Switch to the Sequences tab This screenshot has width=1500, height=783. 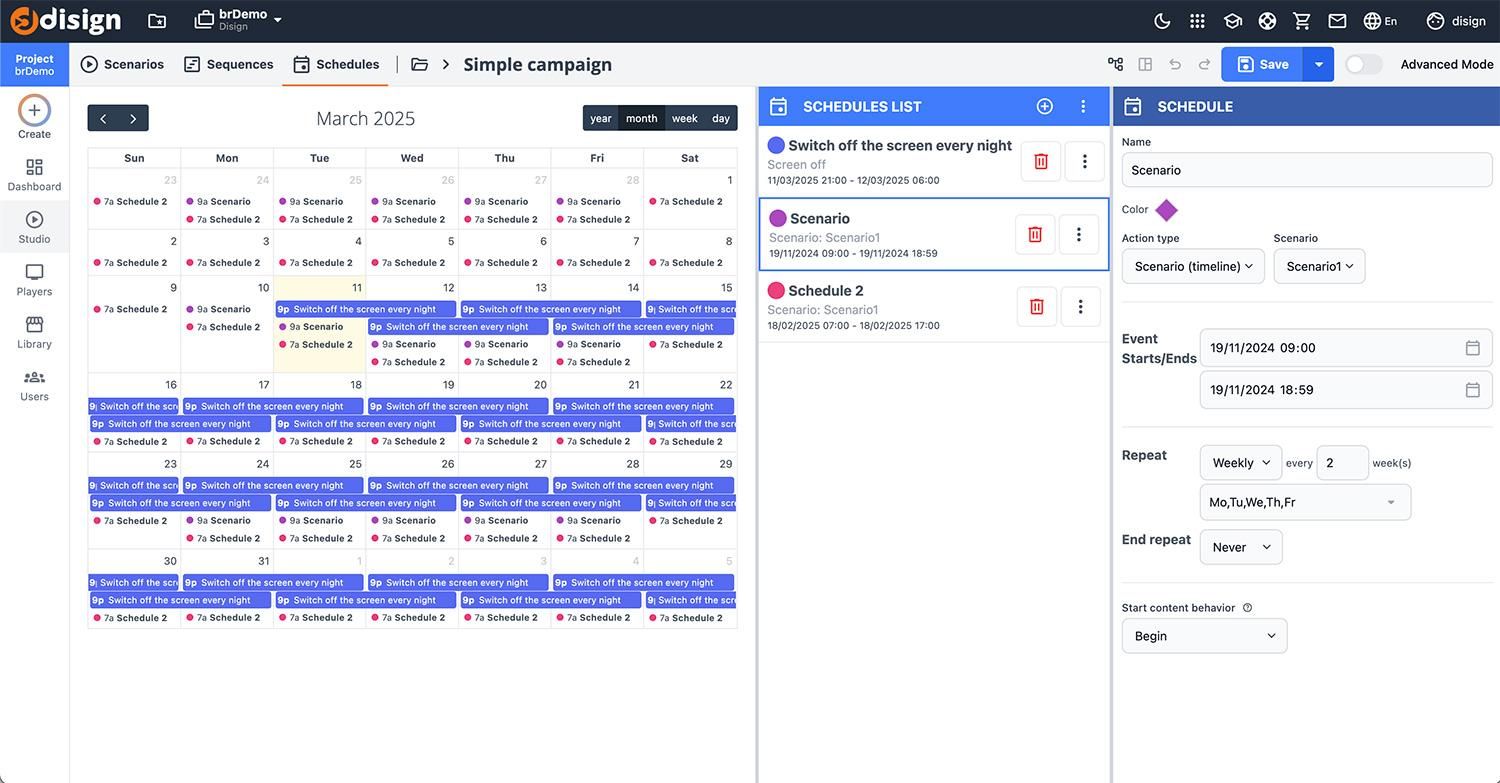click(x=228, y=64)
